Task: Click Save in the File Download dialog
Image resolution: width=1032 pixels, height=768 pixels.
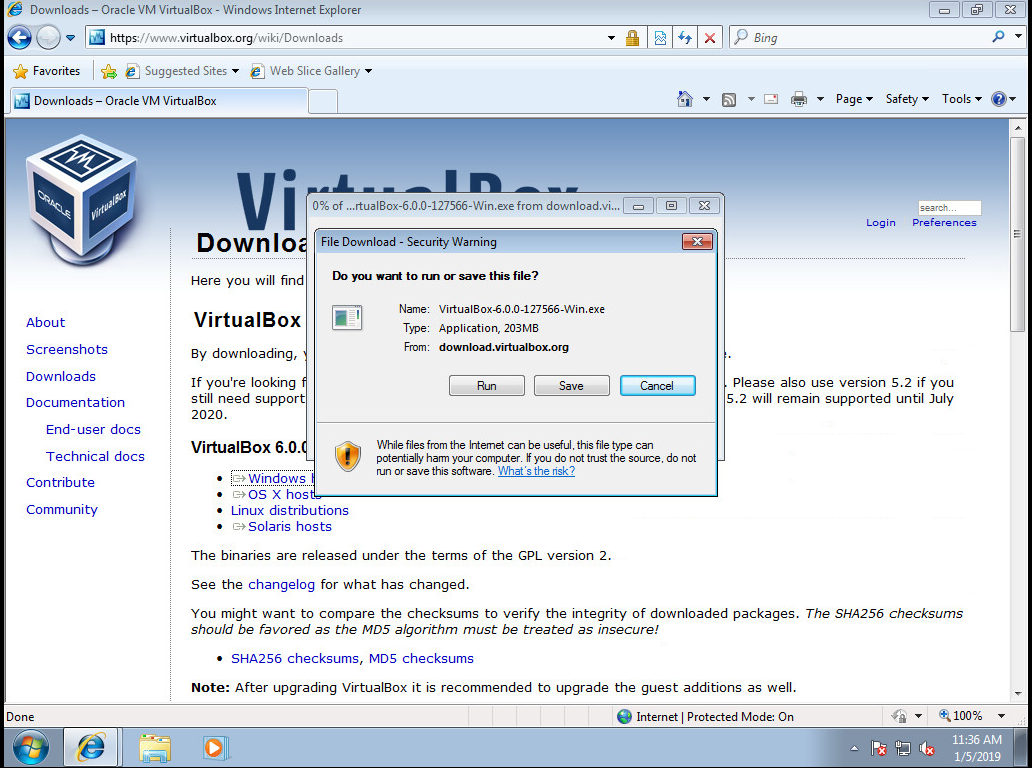Action: pos(571,386)
